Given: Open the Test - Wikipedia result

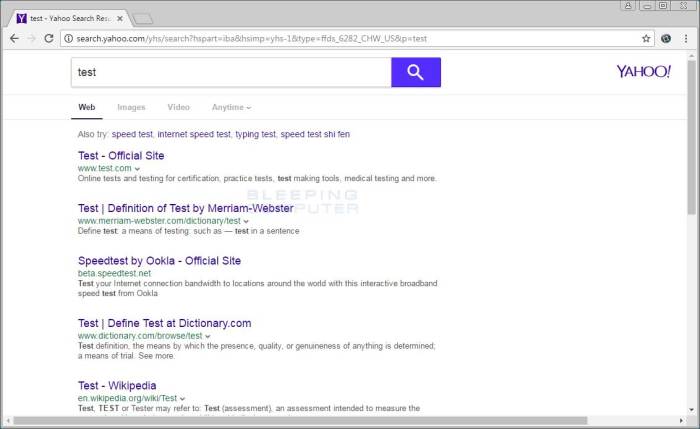Looking at the screenshot, I should coord(117,385).
